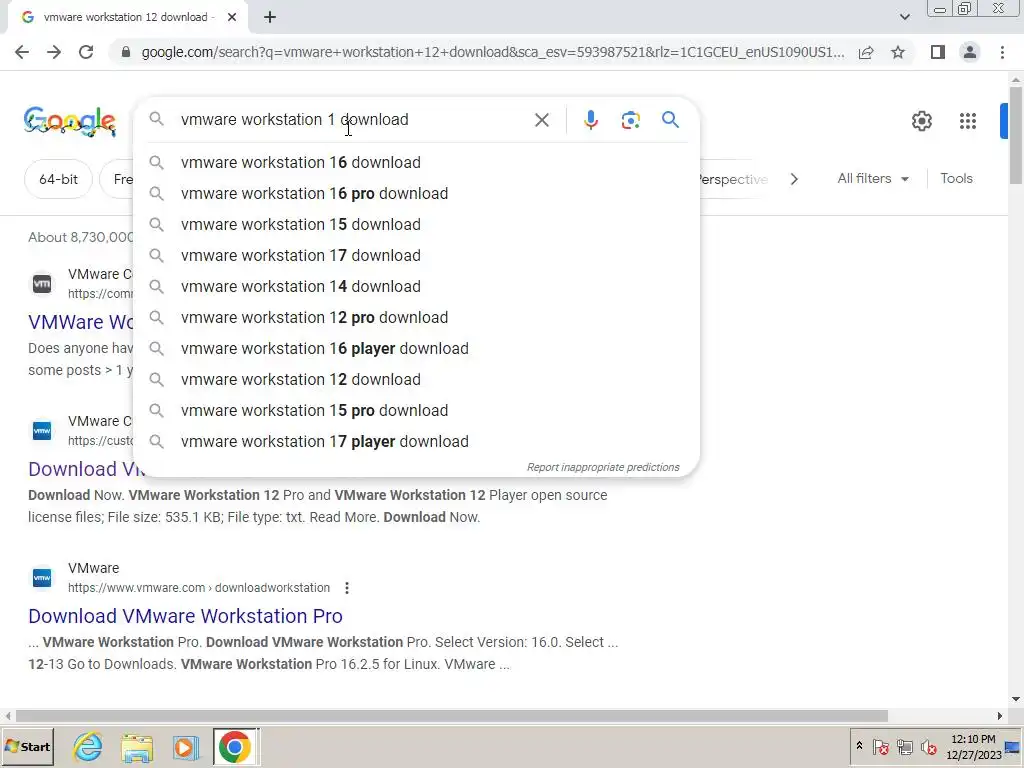Open the tab search dropdown arrow
Screen dimensions: 1024x768
(904, 17)
